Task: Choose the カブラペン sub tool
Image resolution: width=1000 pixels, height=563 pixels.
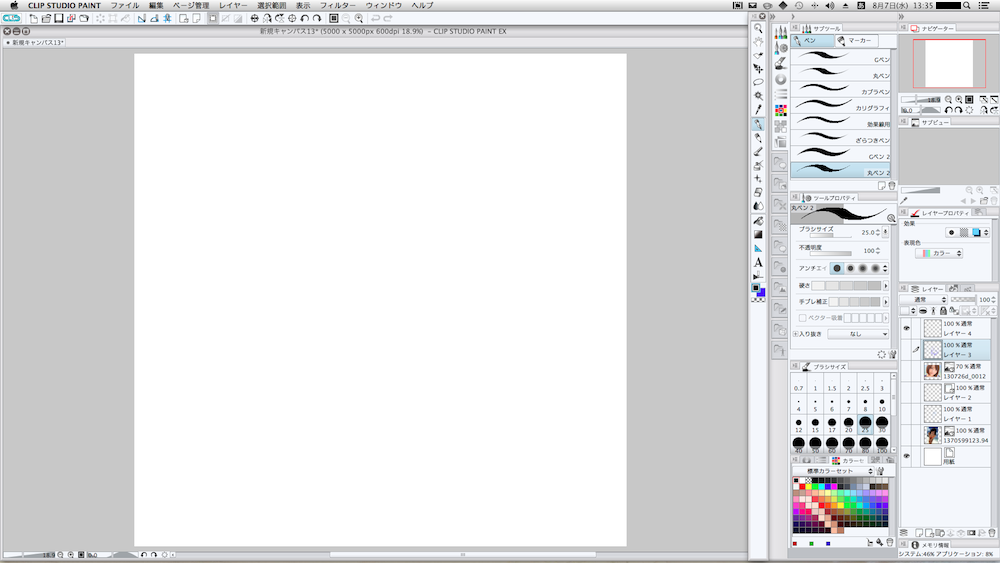Action: (x=841, y=89)
